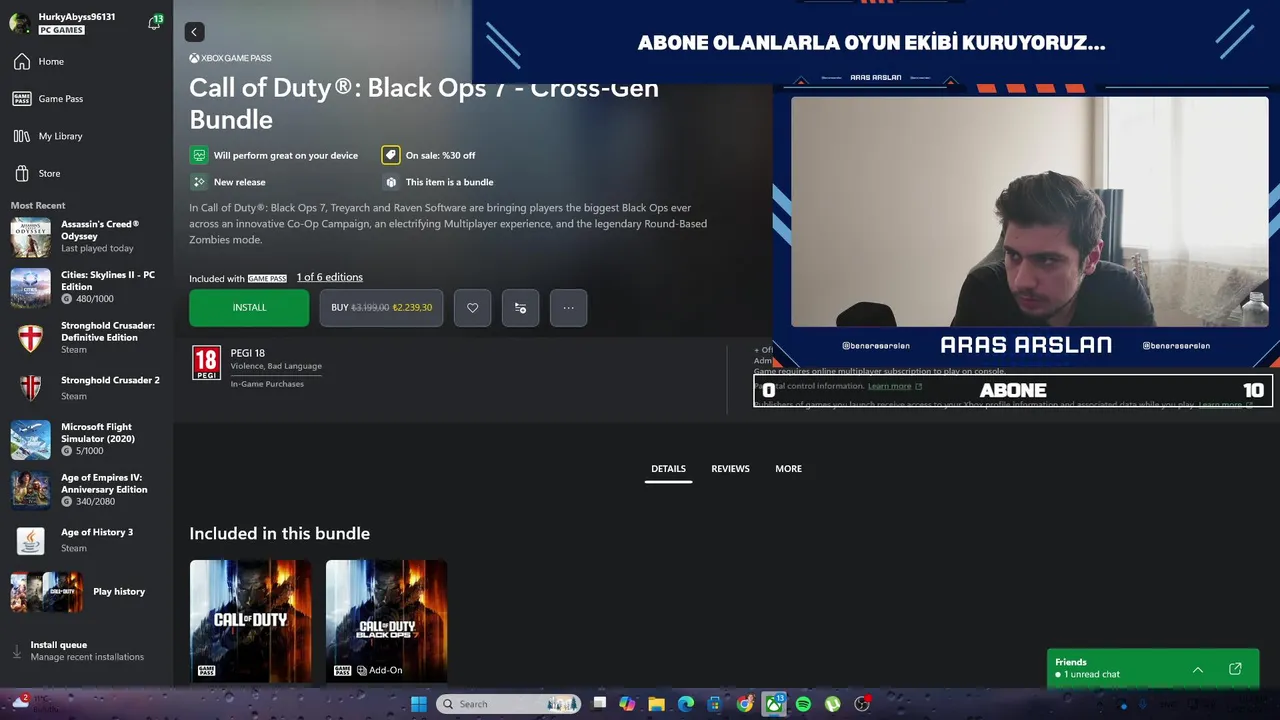1280x720 pixels.
Task: Open Stronghold Crusader 2 entry
Action: (86, 388)
